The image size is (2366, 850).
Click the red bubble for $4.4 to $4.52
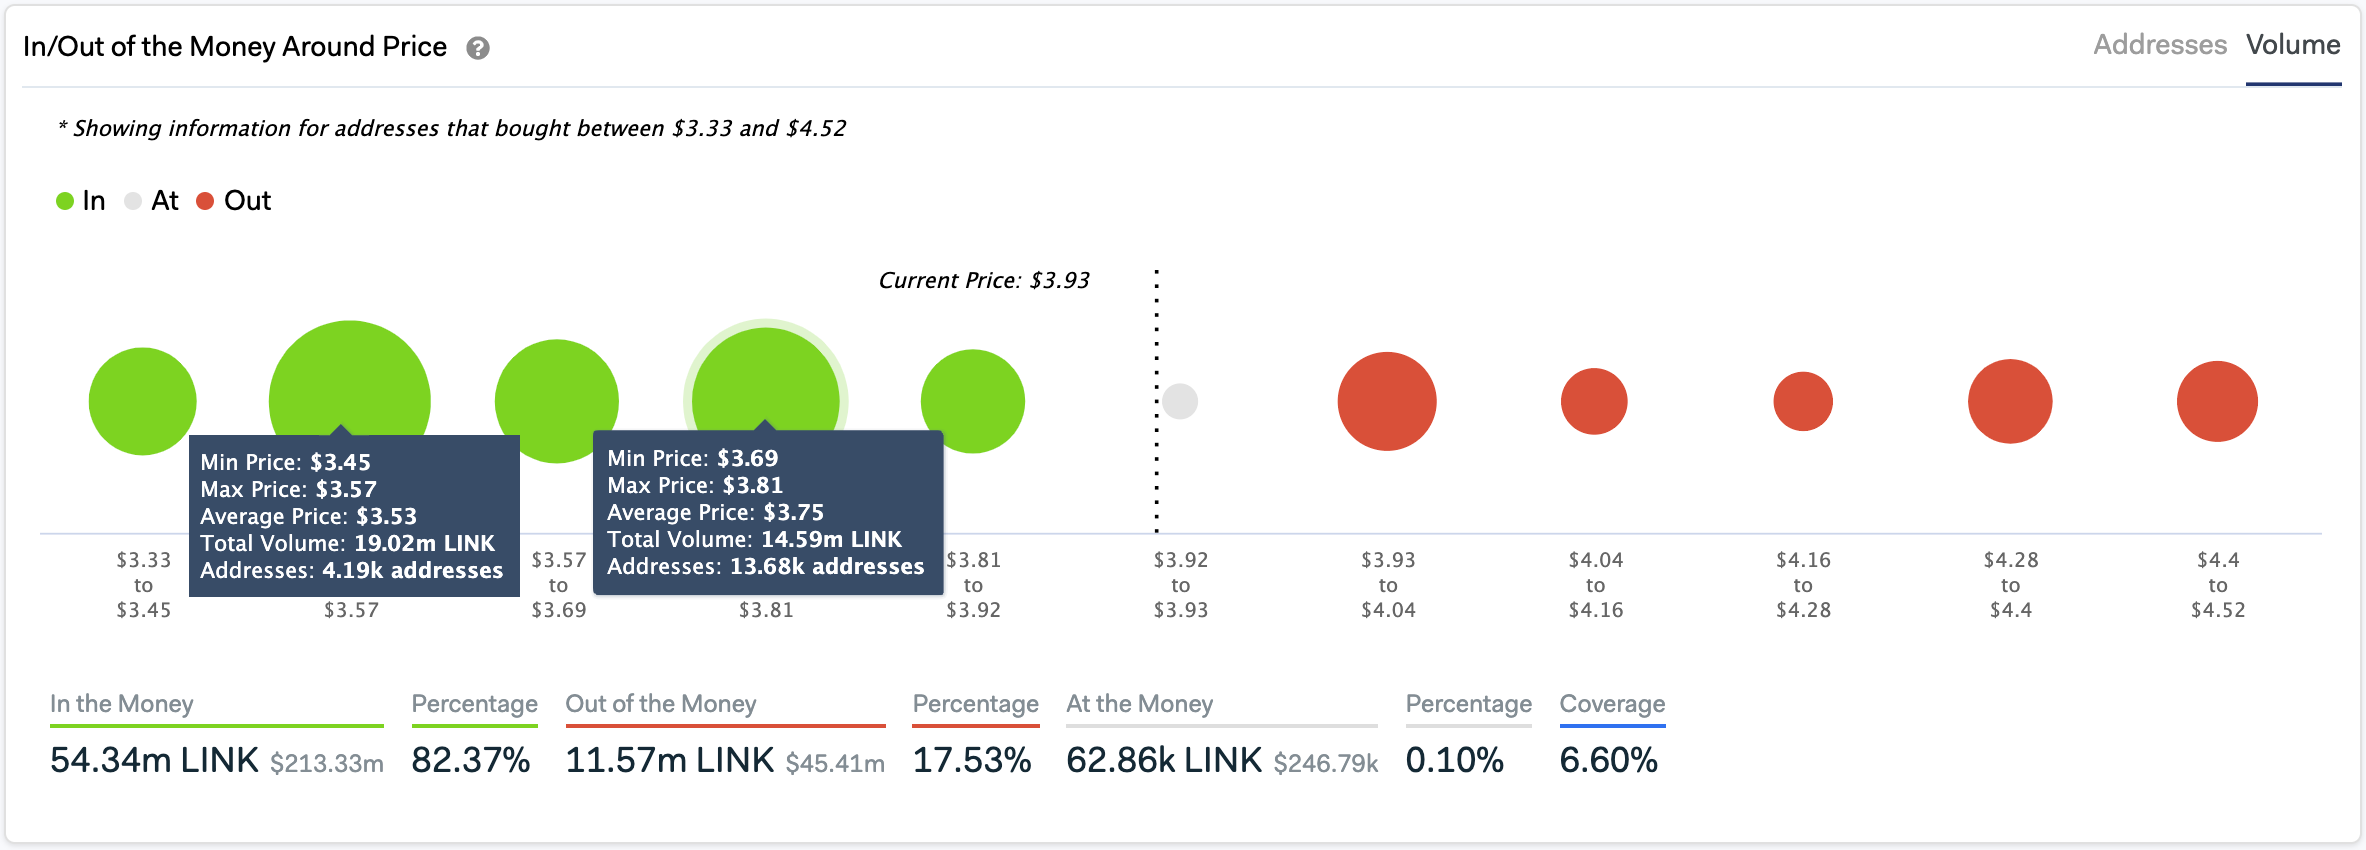point(2217,401)
